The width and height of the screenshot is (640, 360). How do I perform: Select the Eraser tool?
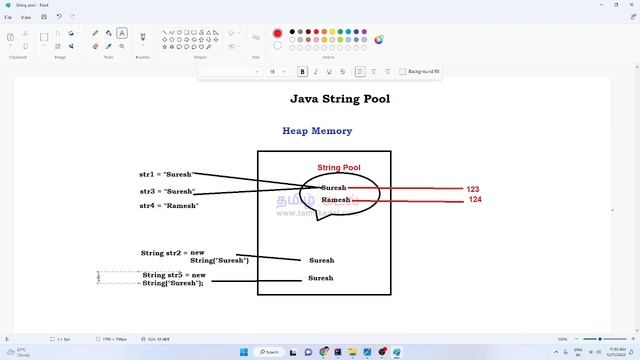coord(95,47)
